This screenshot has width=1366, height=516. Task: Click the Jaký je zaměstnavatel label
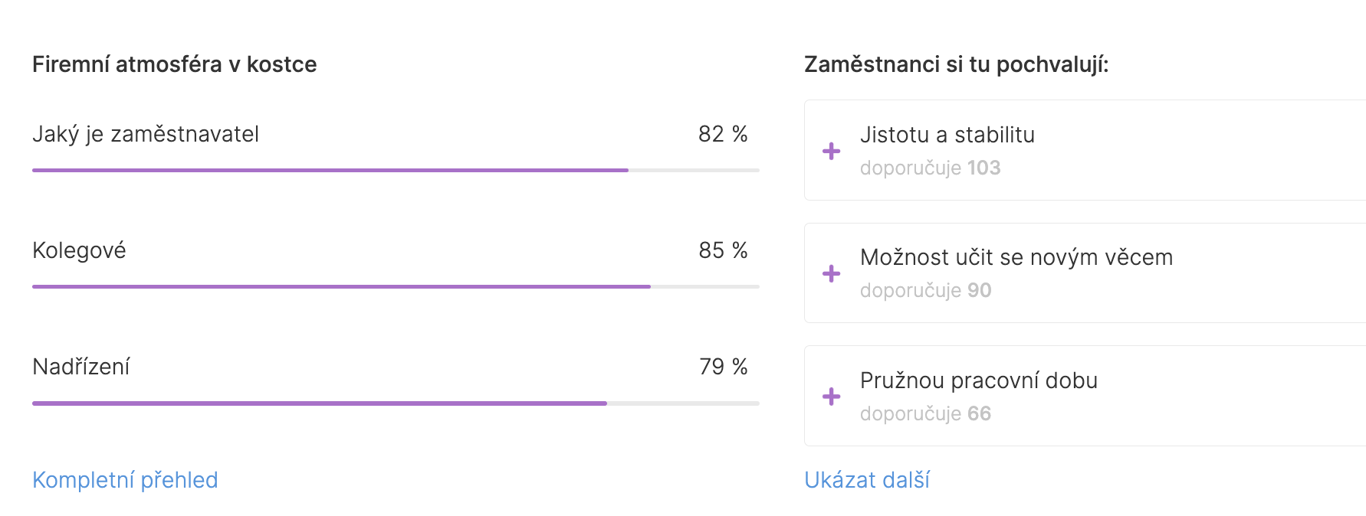click(146, 134)
